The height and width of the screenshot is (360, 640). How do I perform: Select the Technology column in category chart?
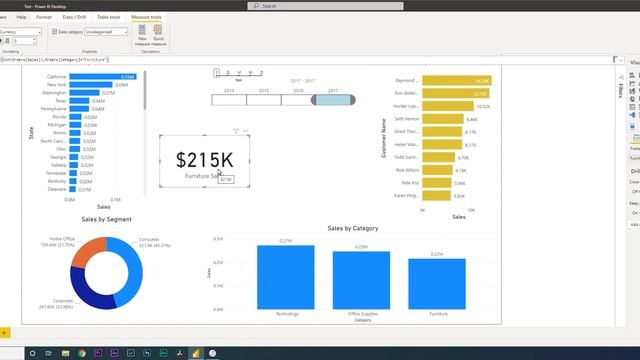pos(286,277)
